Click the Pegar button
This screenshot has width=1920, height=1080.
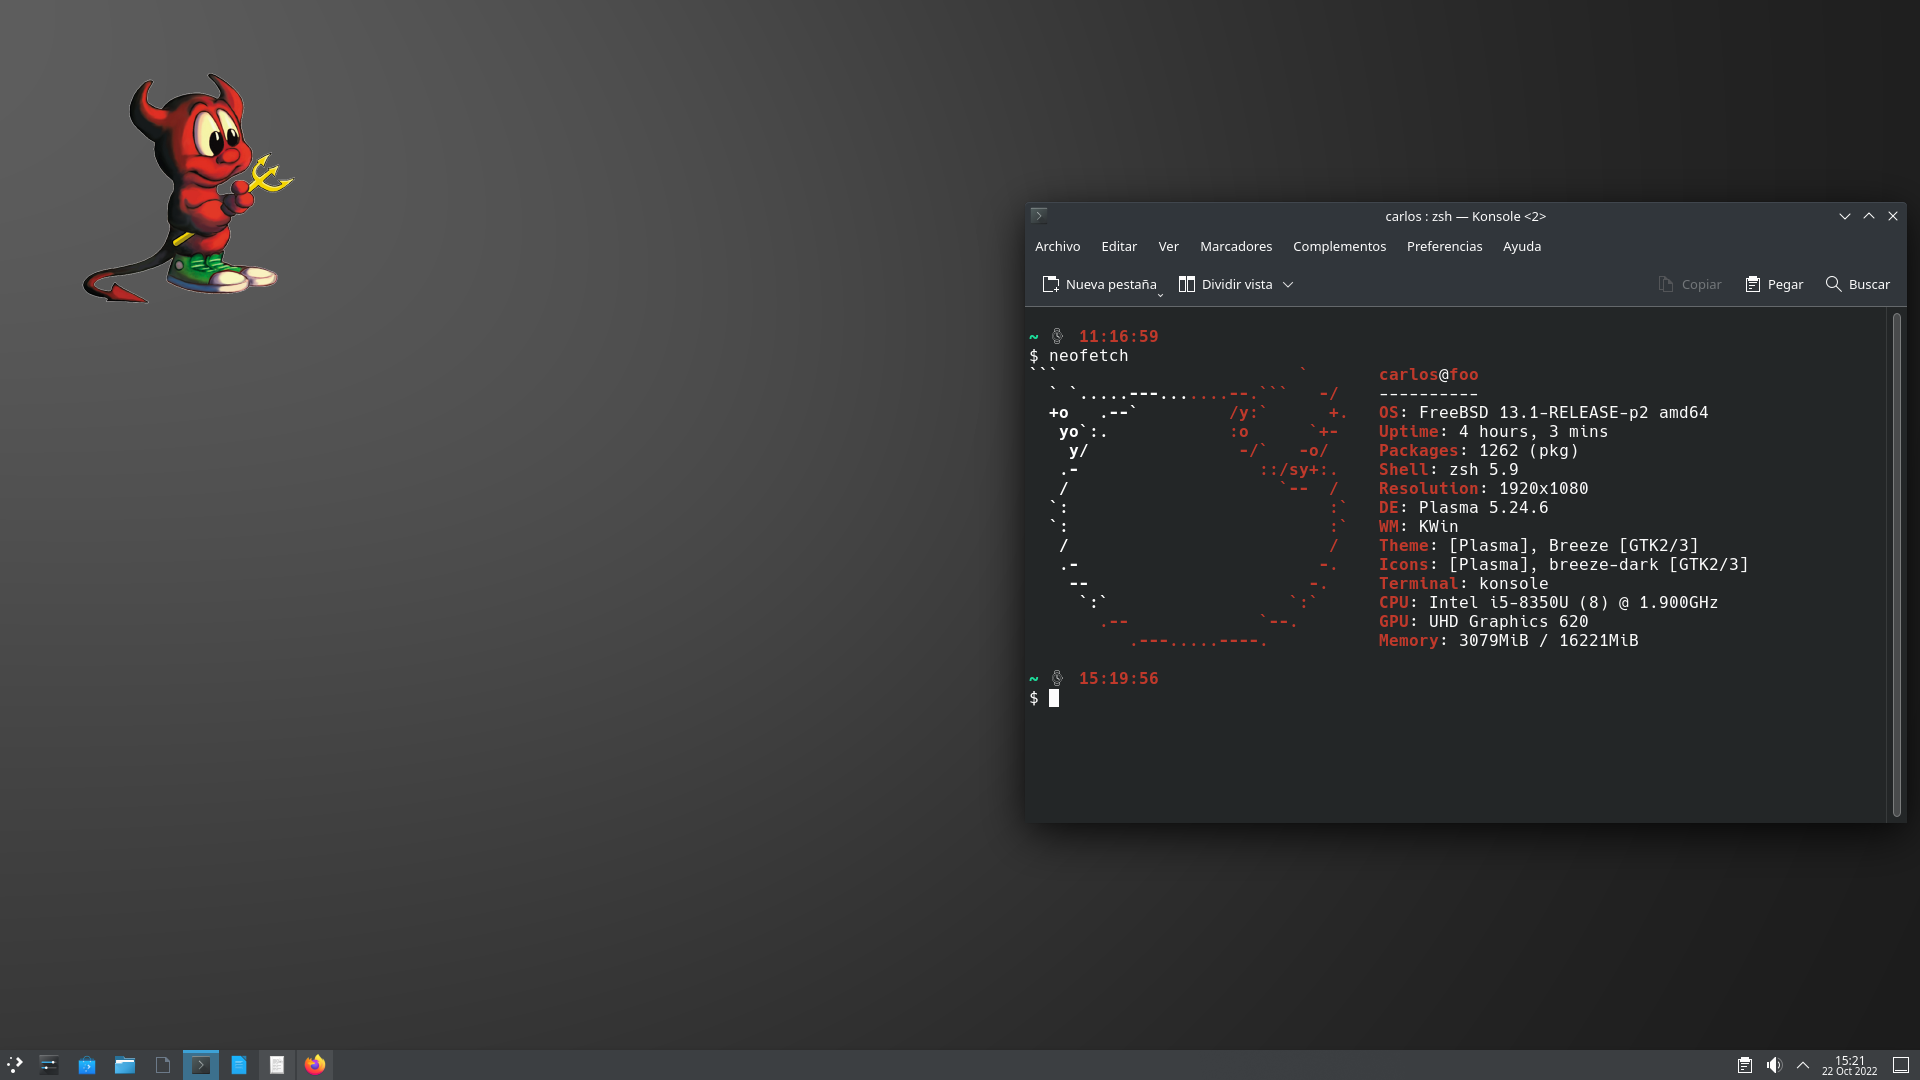click(1774, 285)
